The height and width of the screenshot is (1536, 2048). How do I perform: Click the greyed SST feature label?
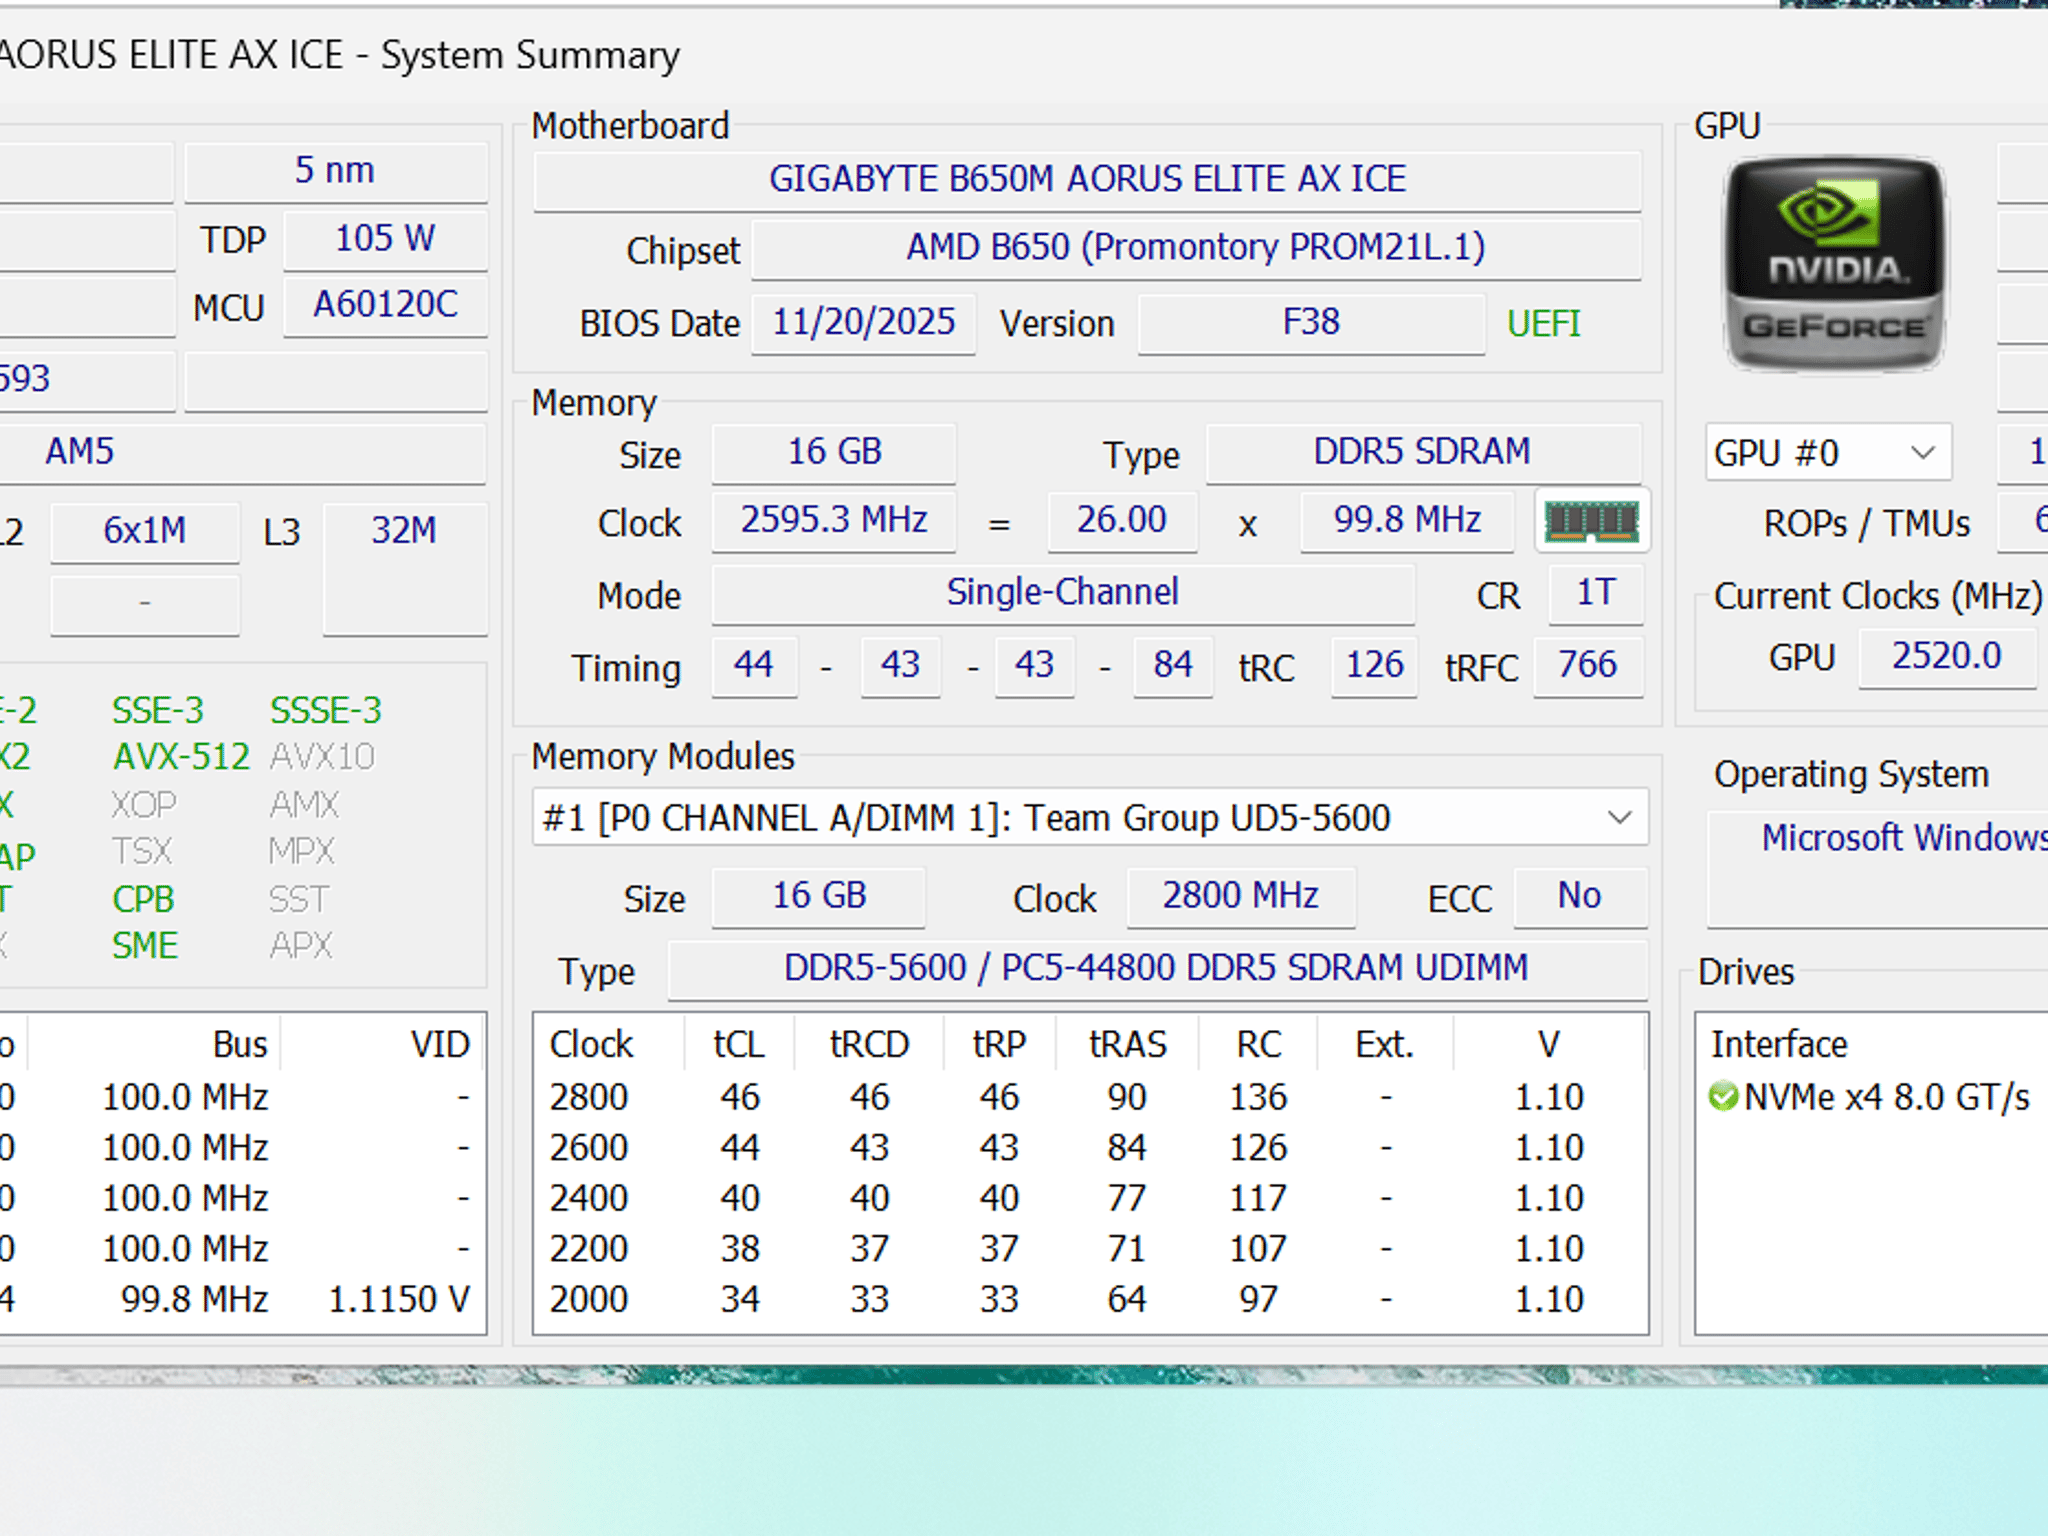click(298, 900)
